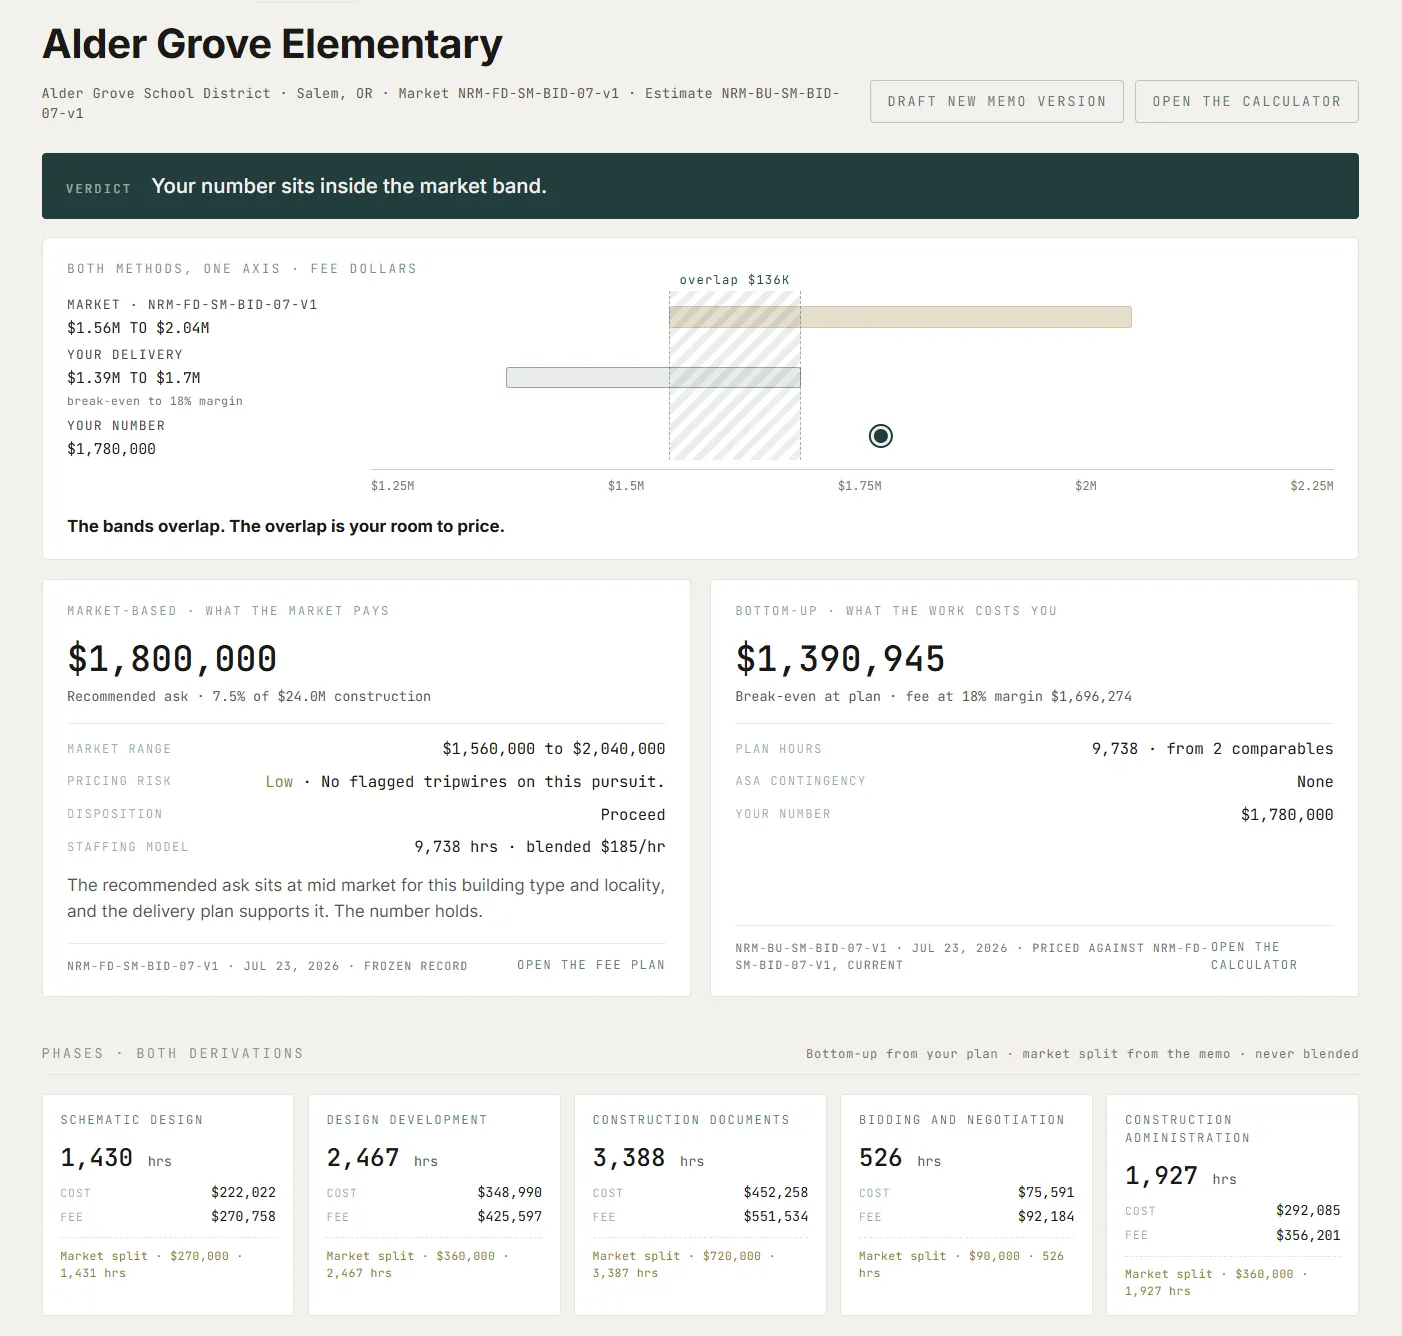Select the $1,390,945 break-even value
The height and width of the screenshot is (1336, 1402).
coord(840,659)
